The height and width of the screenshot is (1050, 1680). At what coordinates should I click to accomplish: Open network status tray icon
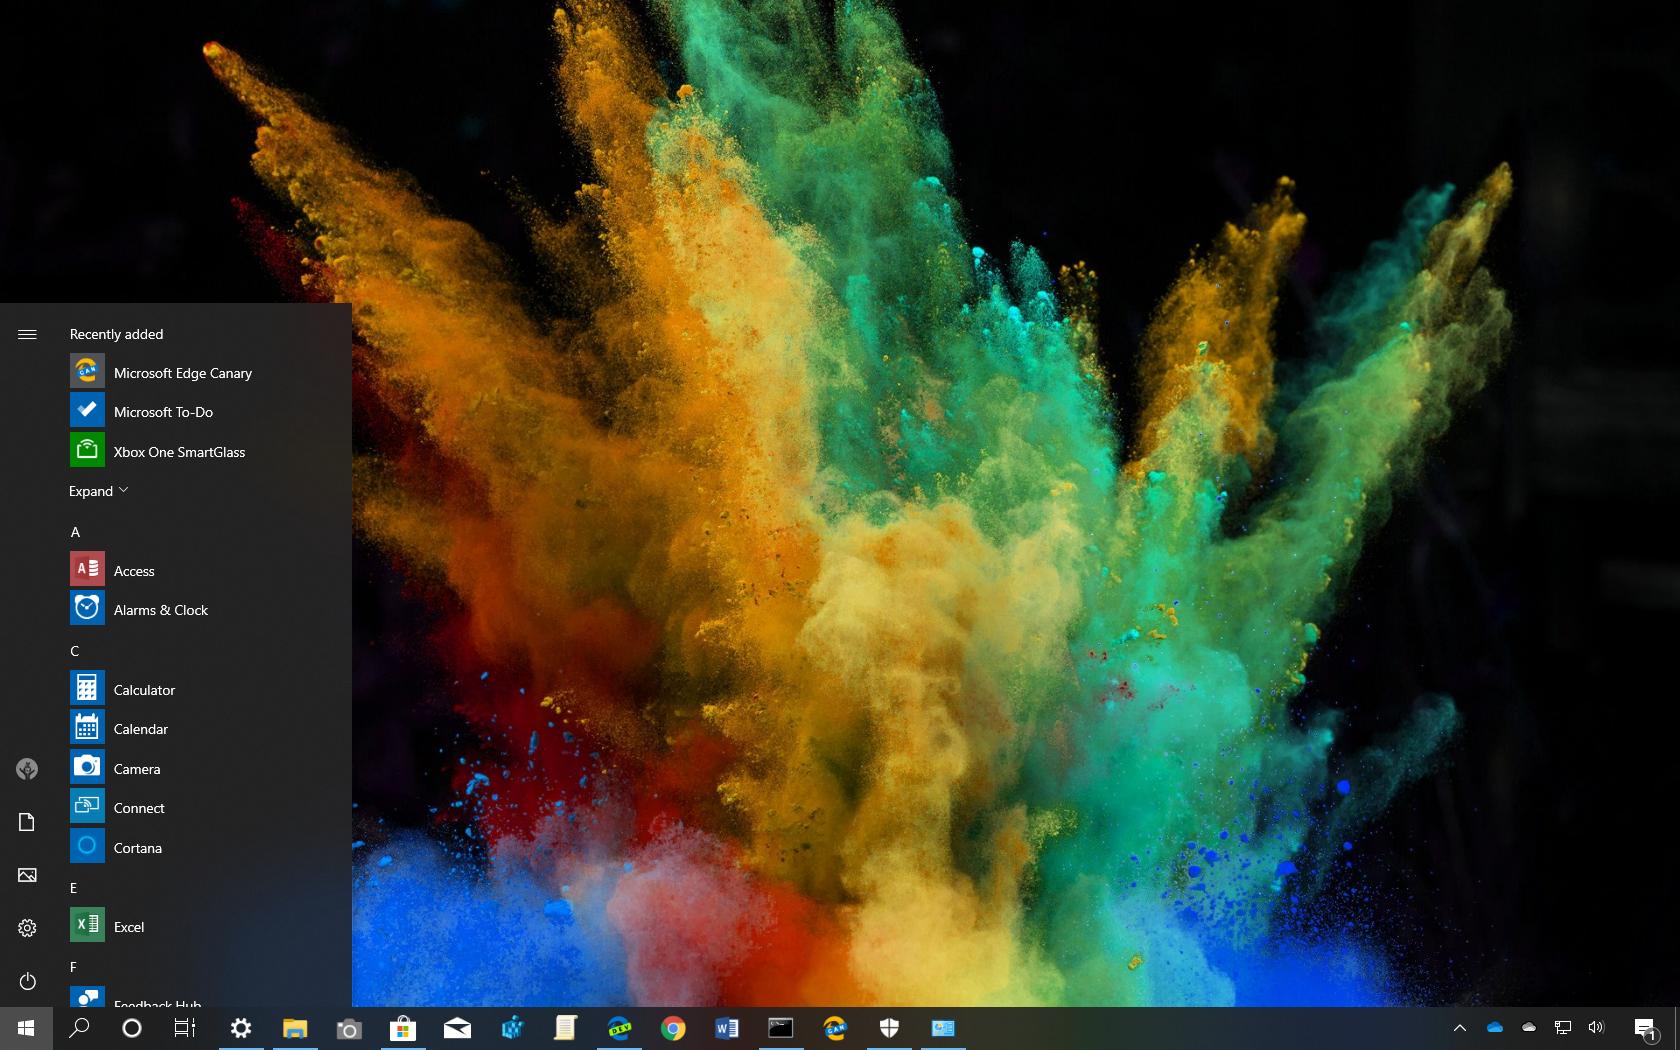(1563, 1028)
